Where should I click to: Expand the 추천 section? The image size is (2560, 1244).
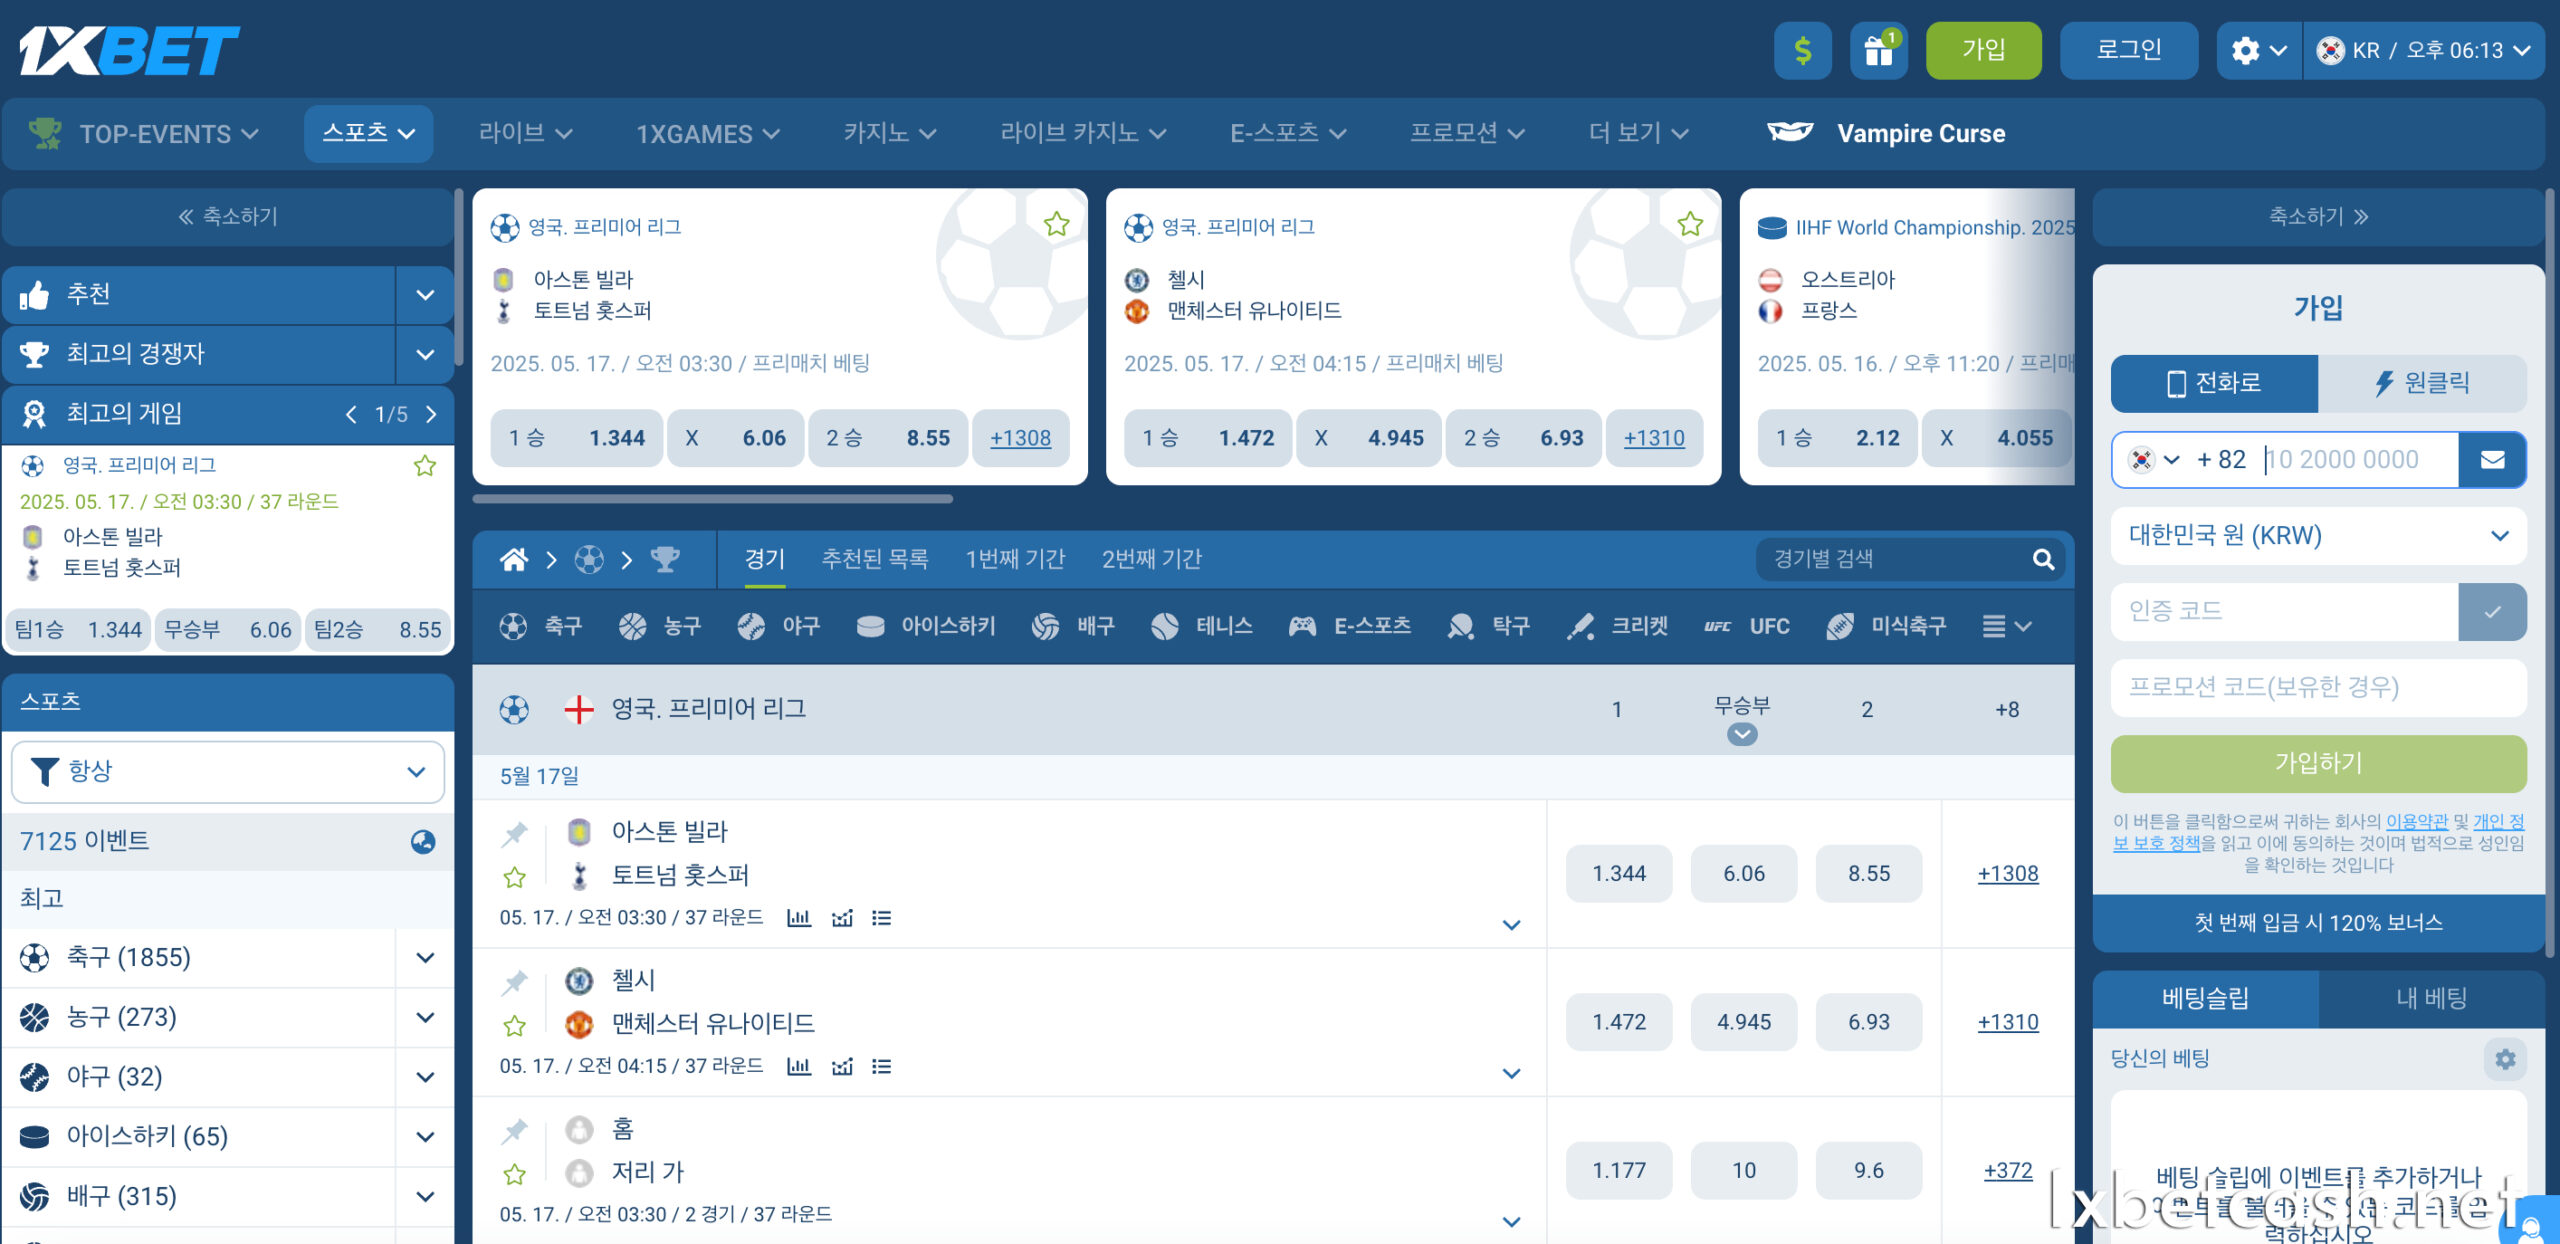425,295
